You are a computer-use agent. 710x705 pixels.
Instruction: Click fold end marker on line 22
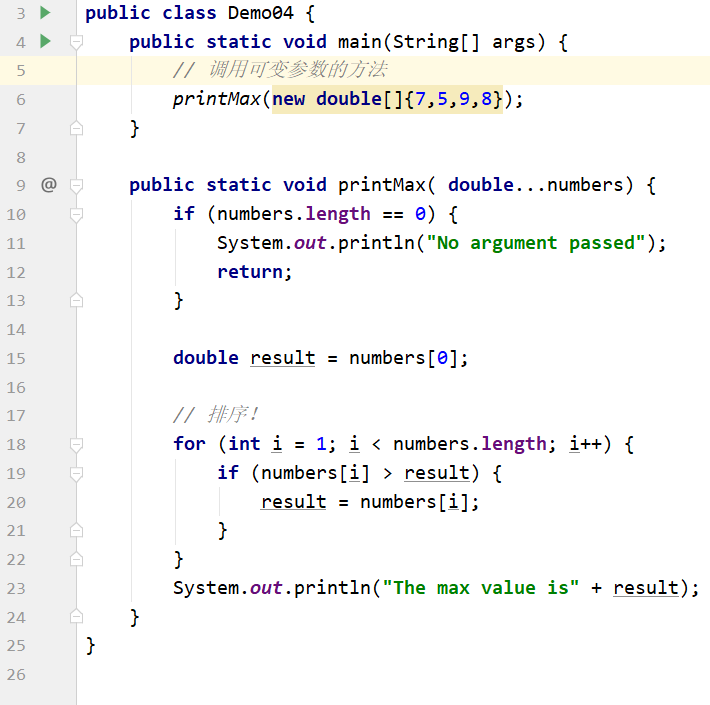click(76, 560)
